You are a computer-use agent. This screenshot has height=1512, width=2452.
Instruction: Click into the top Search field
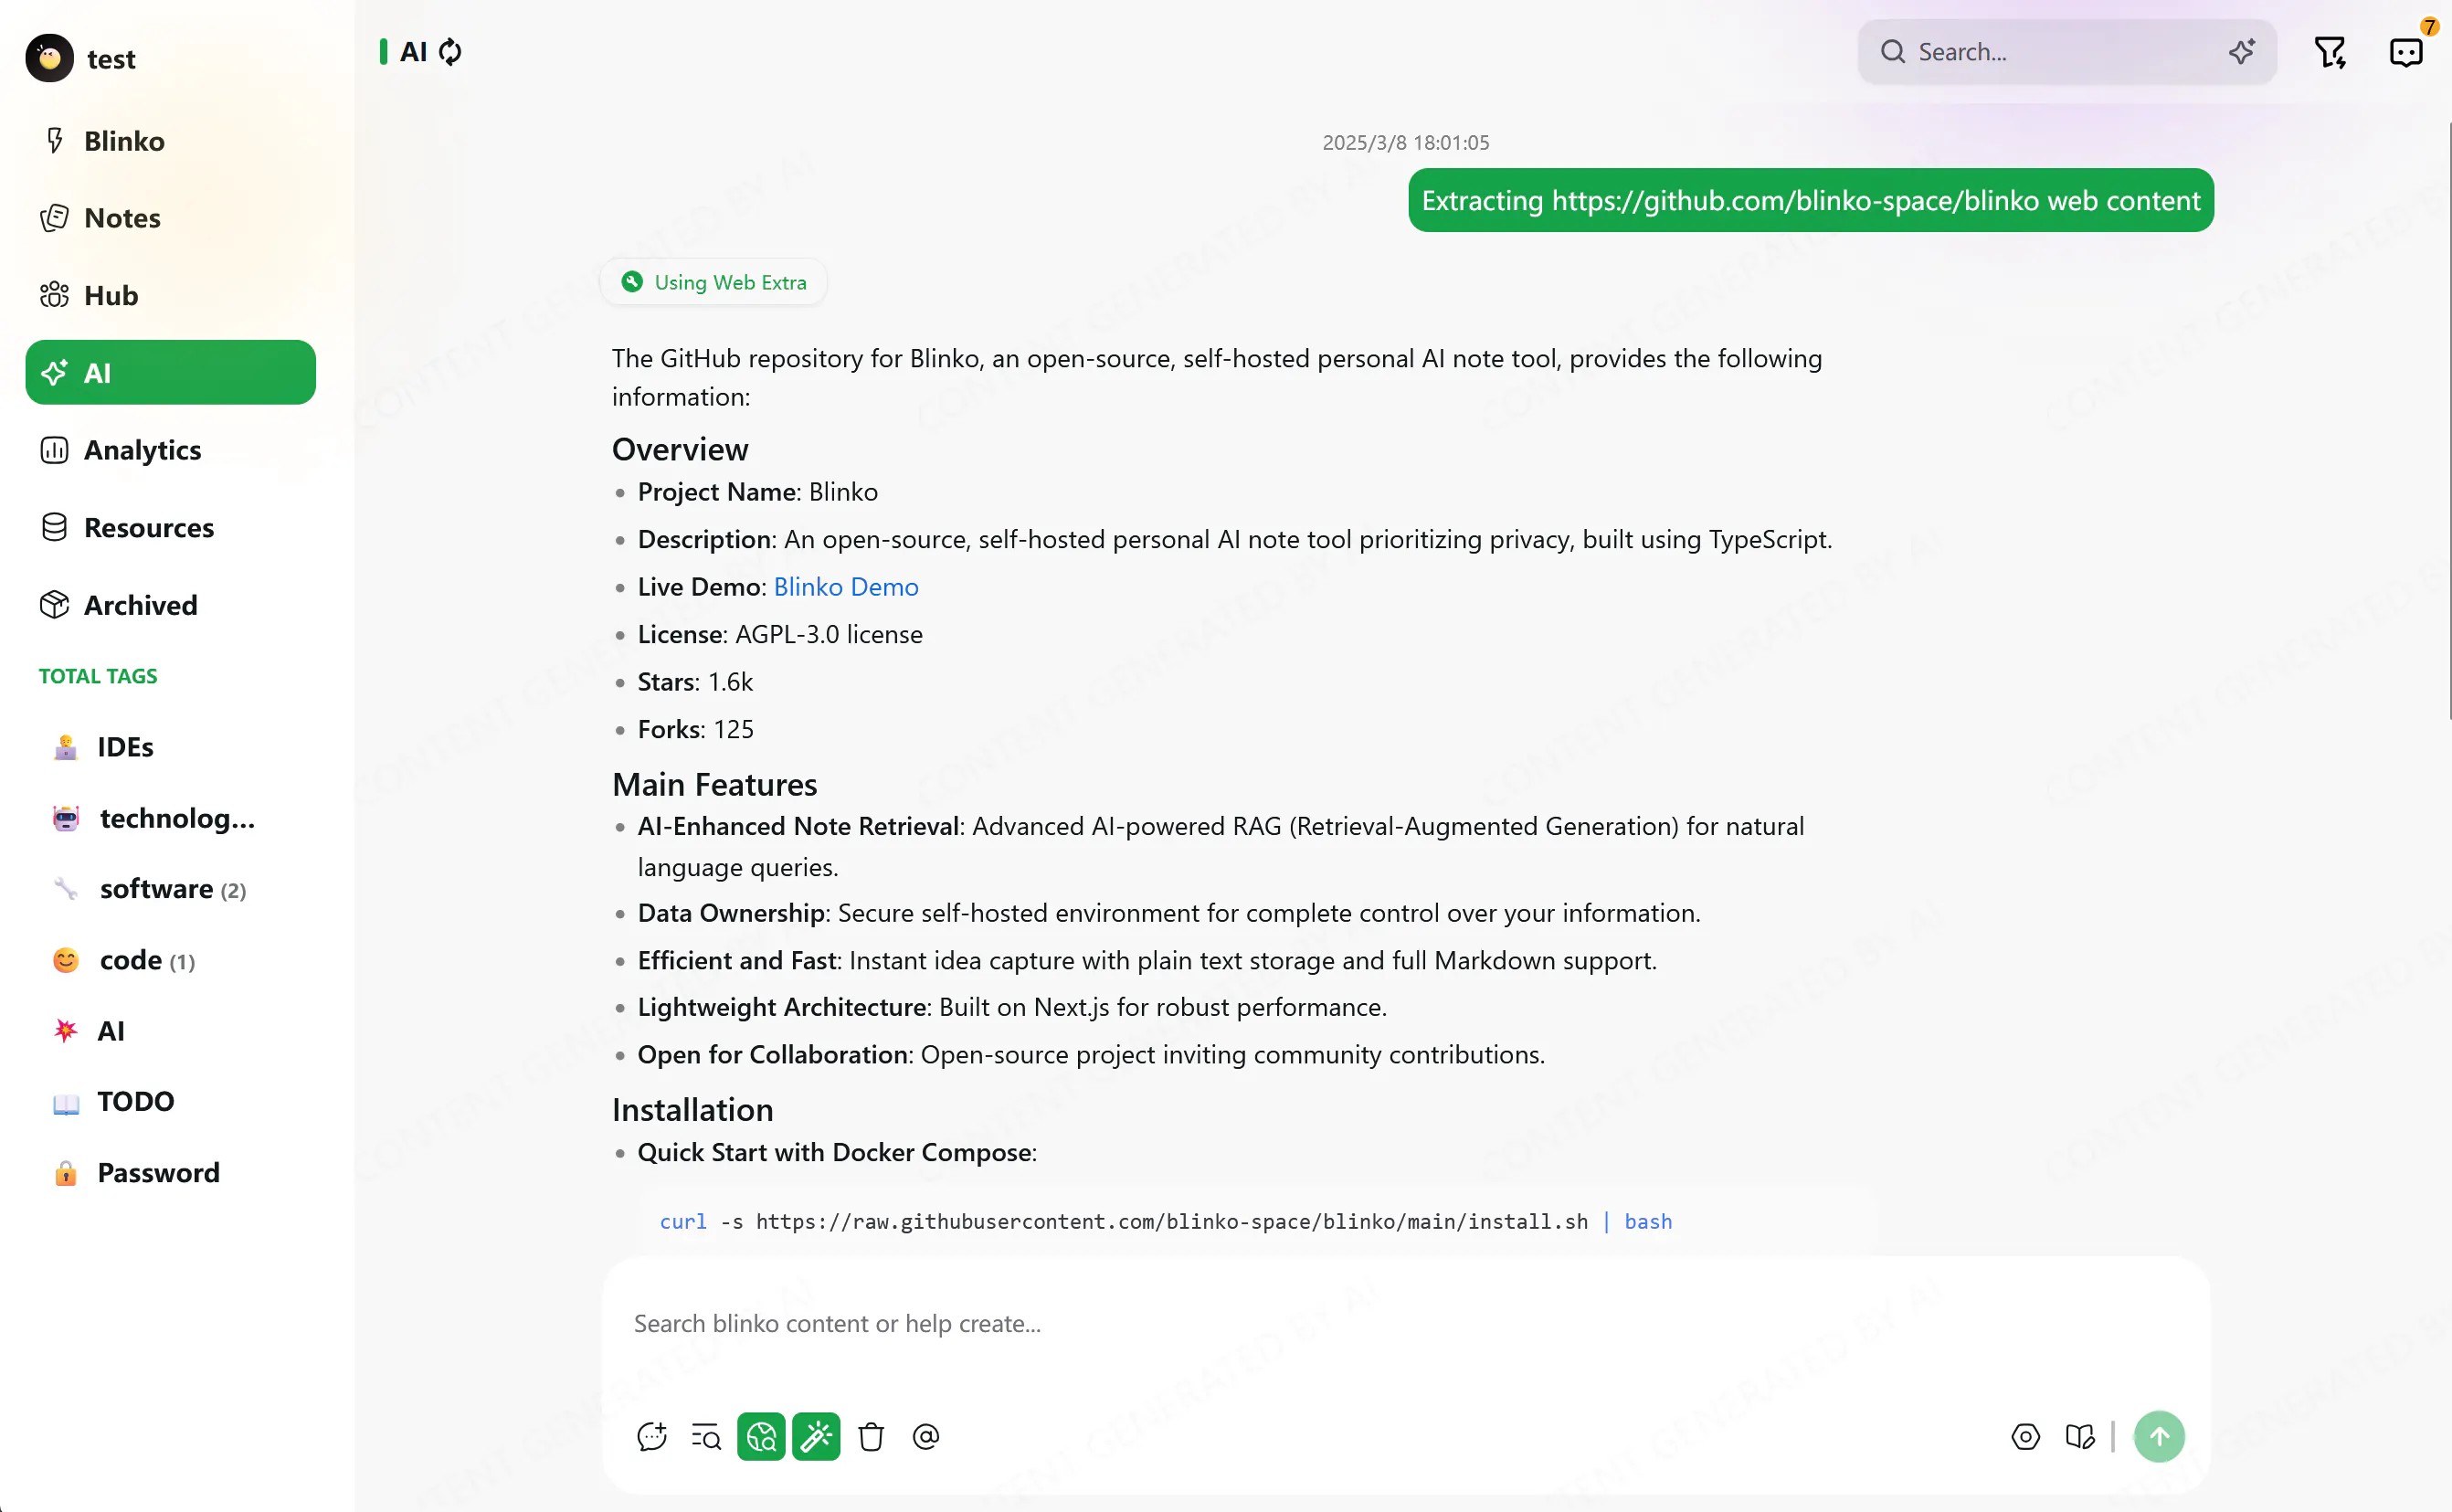pyautogui.click(x=2066, y=52)
